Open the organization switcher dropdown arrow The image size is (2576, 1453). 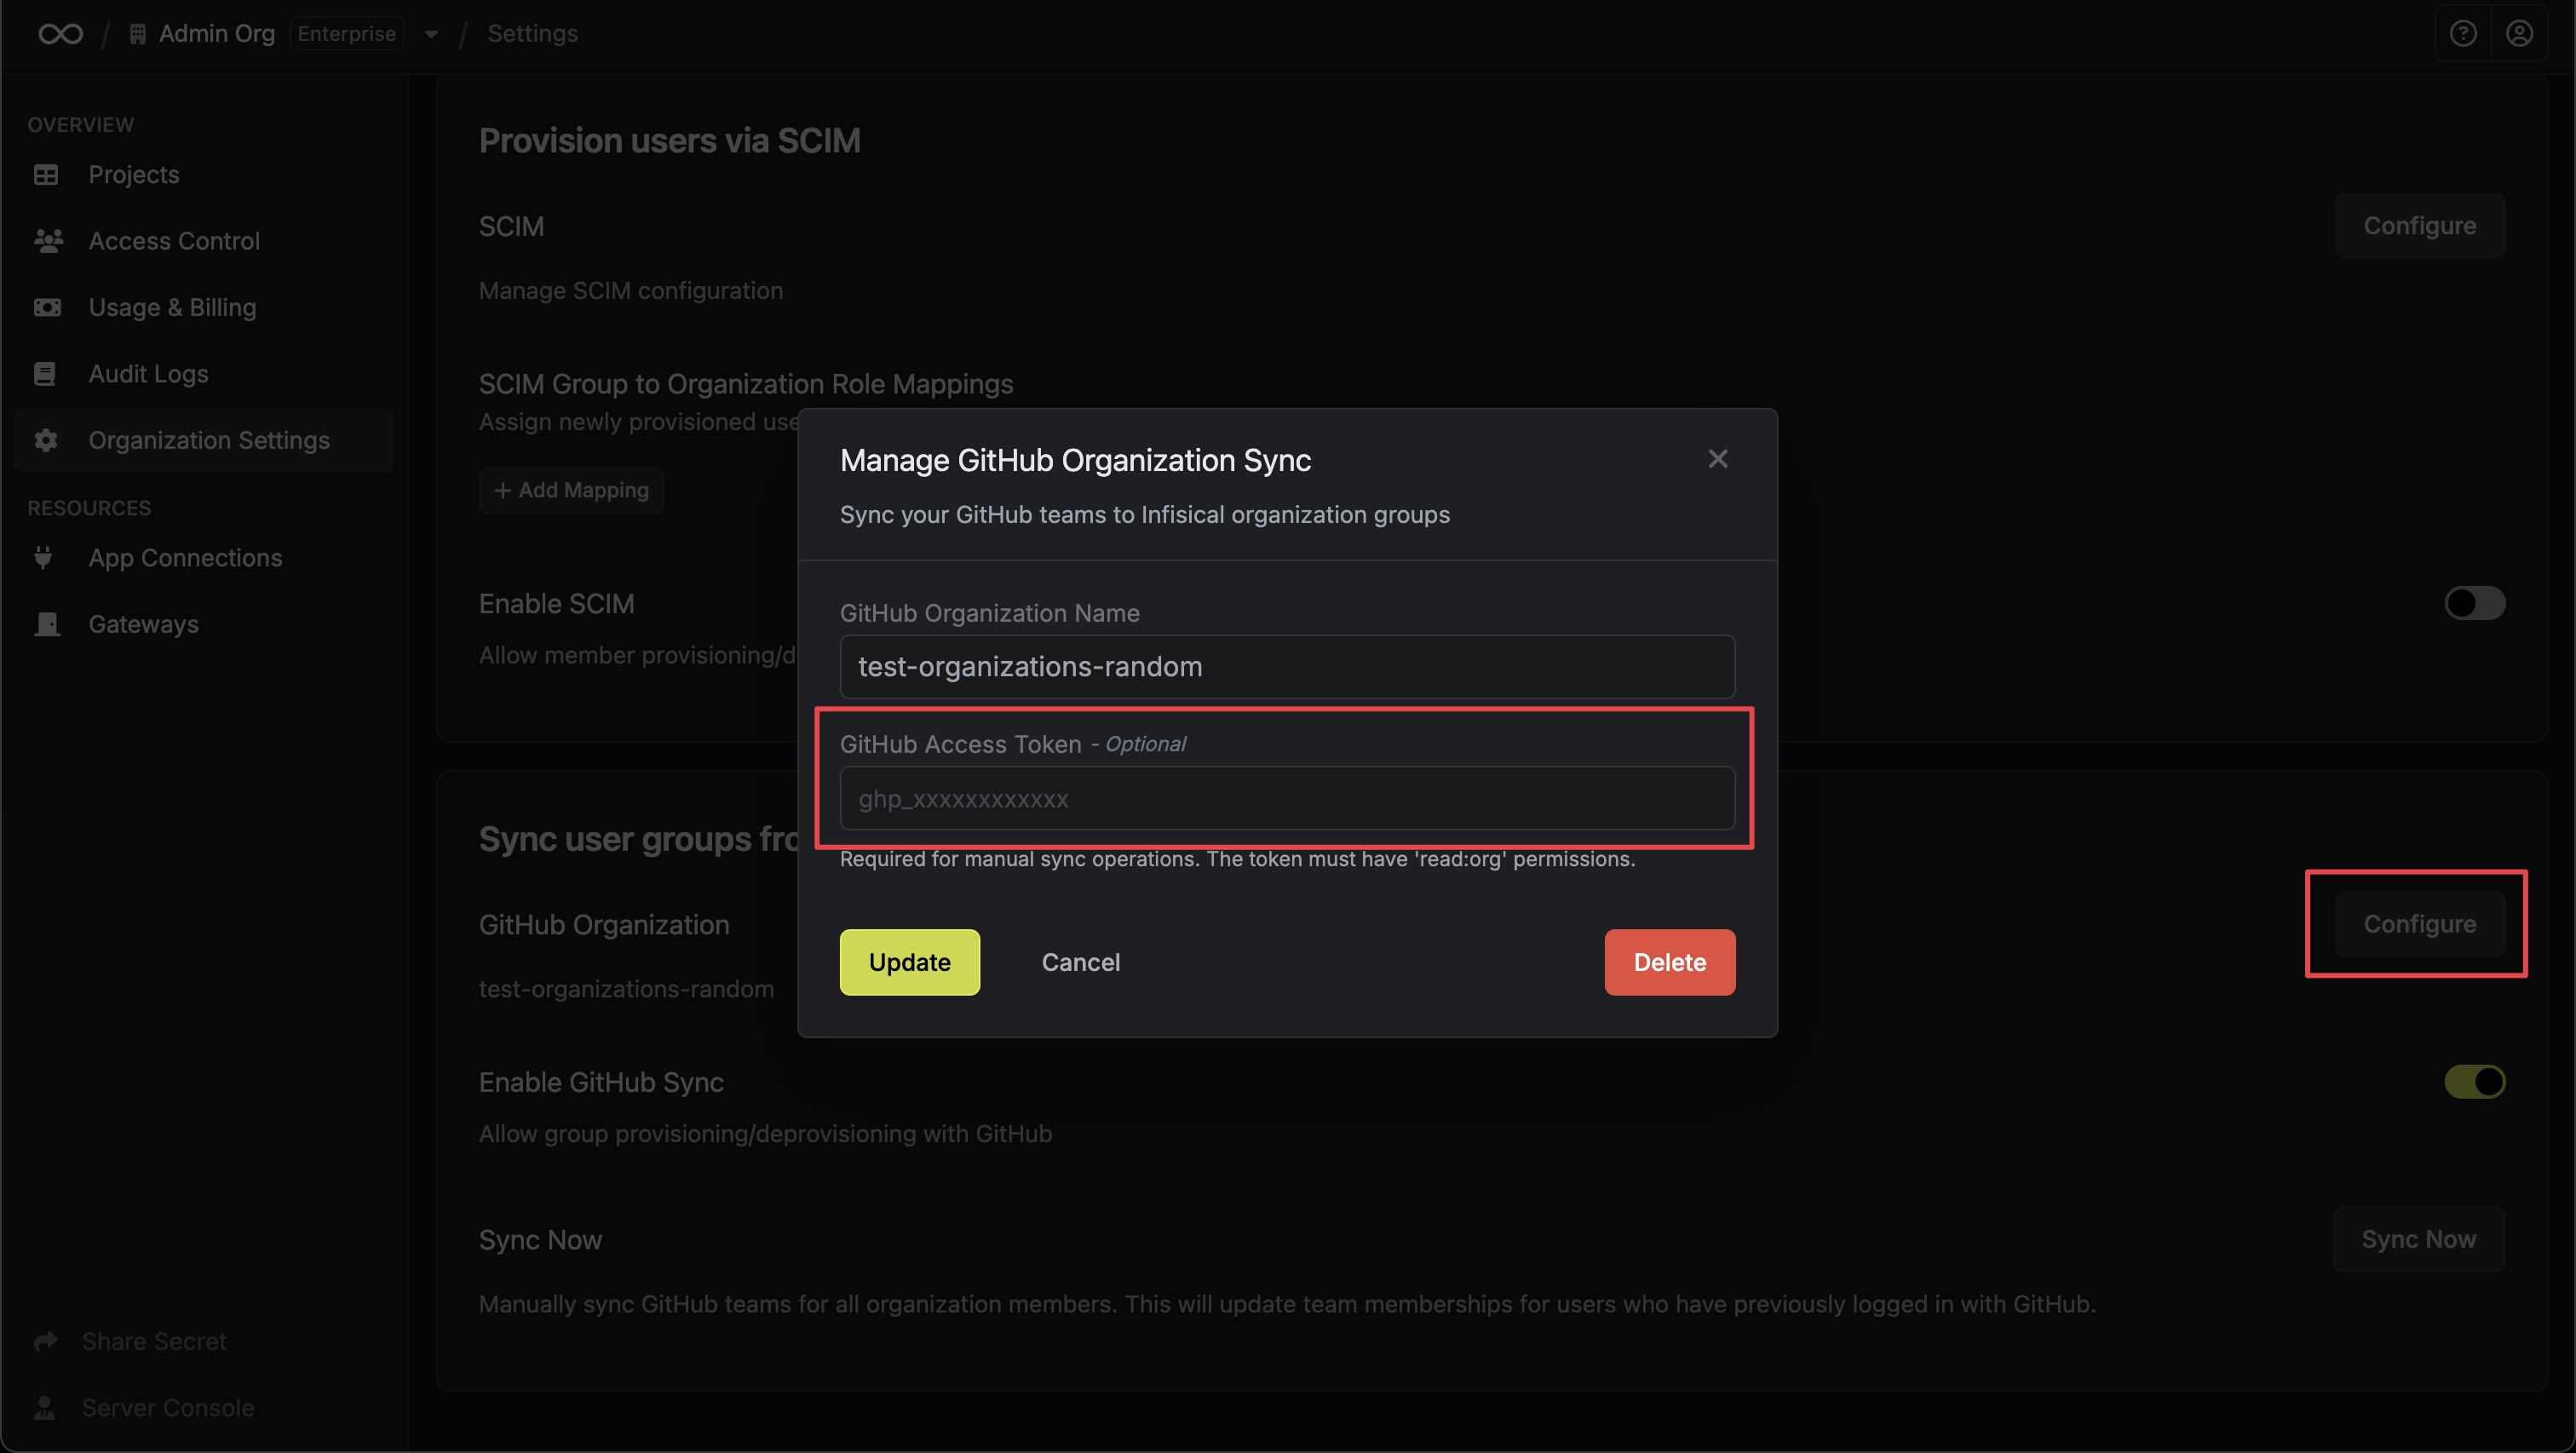coord(431,34)
